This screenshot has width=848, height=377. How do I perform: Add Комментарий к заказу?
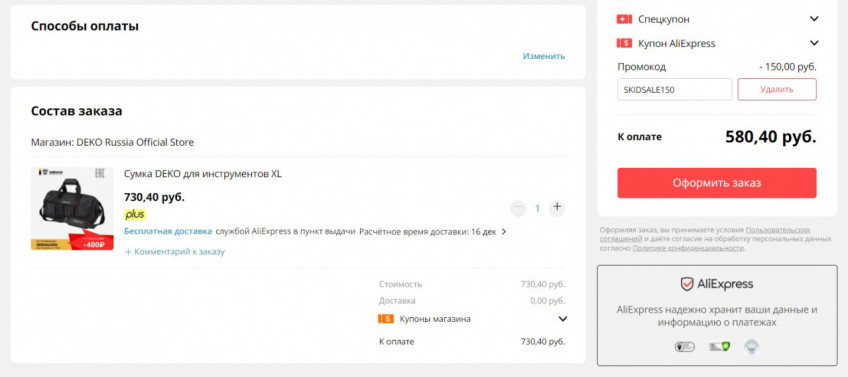coord(174,252)
